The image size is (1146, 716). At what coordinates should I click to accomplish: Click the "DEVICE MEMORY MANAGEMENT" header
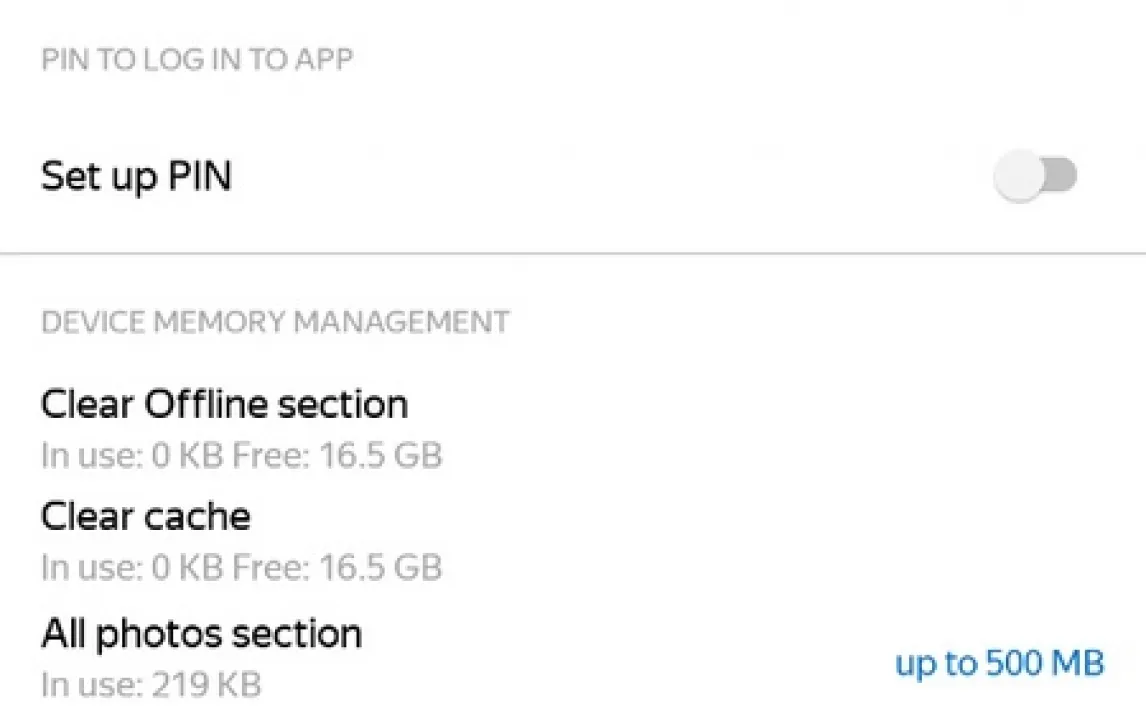(275, 322)
